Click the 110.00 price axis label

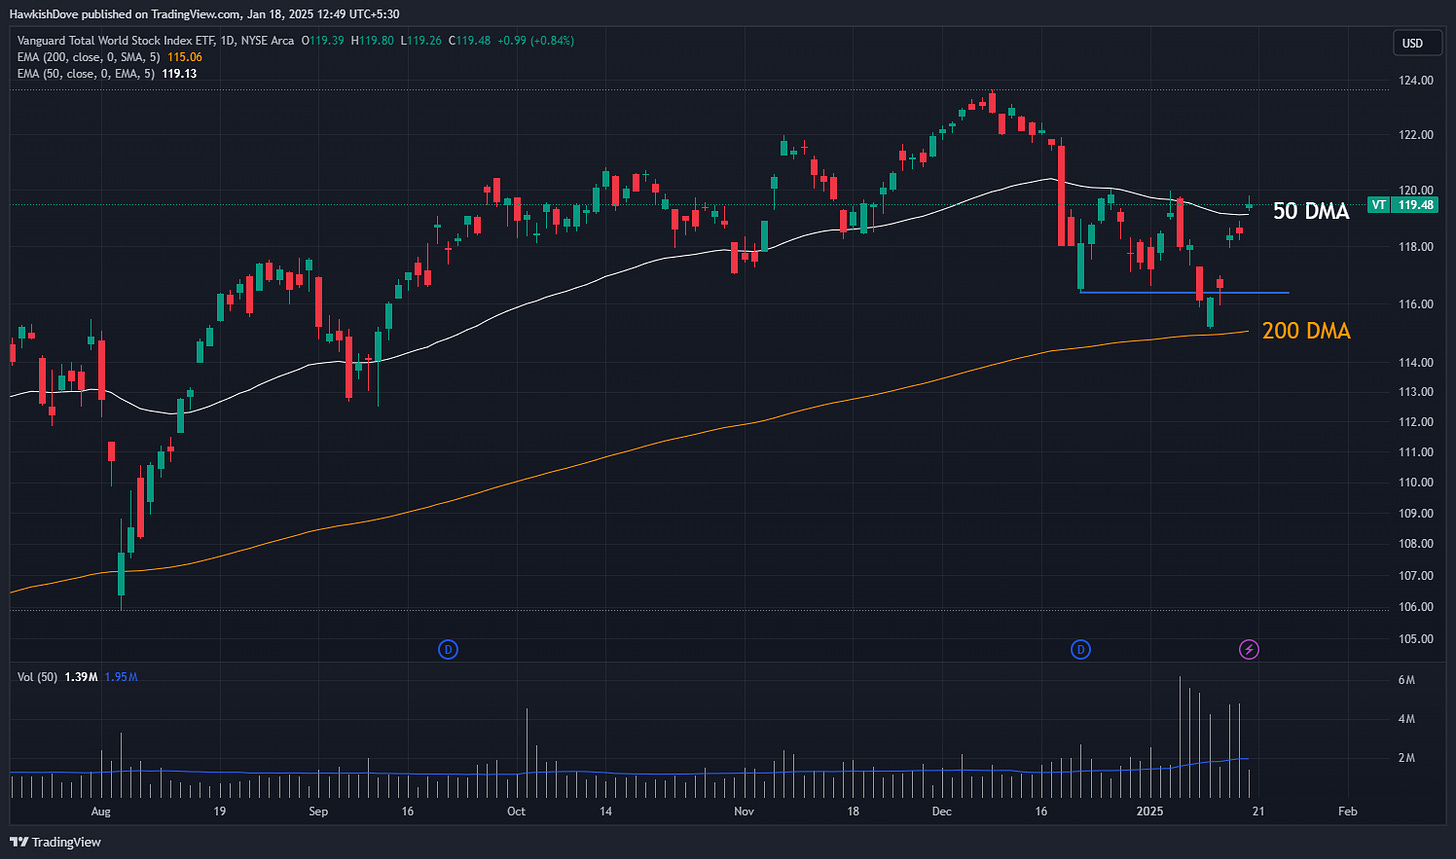pyautogui.click(x=1417, y=482)
